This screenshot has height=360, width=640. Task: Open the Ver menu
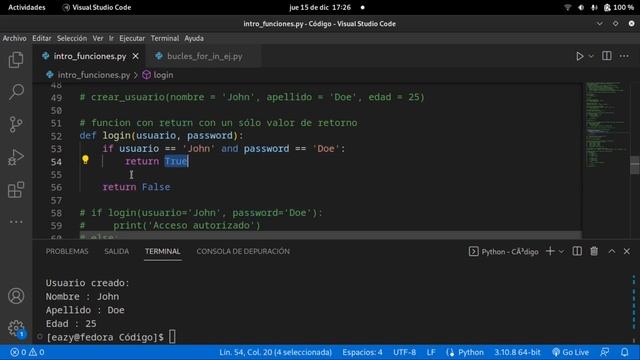click(98, 38)
